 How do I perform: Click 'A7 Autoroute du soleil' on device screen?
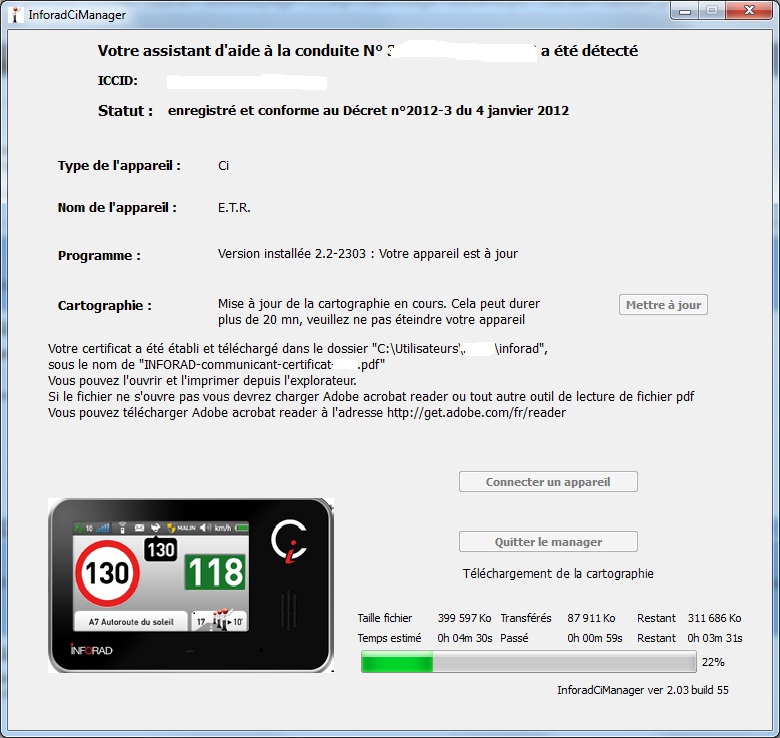[131, 622]
